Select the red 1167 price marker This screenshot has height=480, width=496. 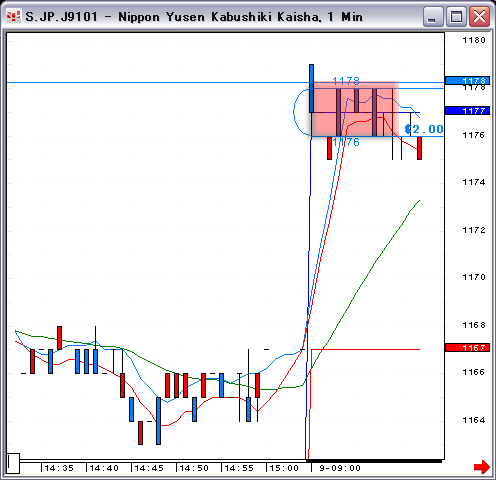tap(467, 348)
